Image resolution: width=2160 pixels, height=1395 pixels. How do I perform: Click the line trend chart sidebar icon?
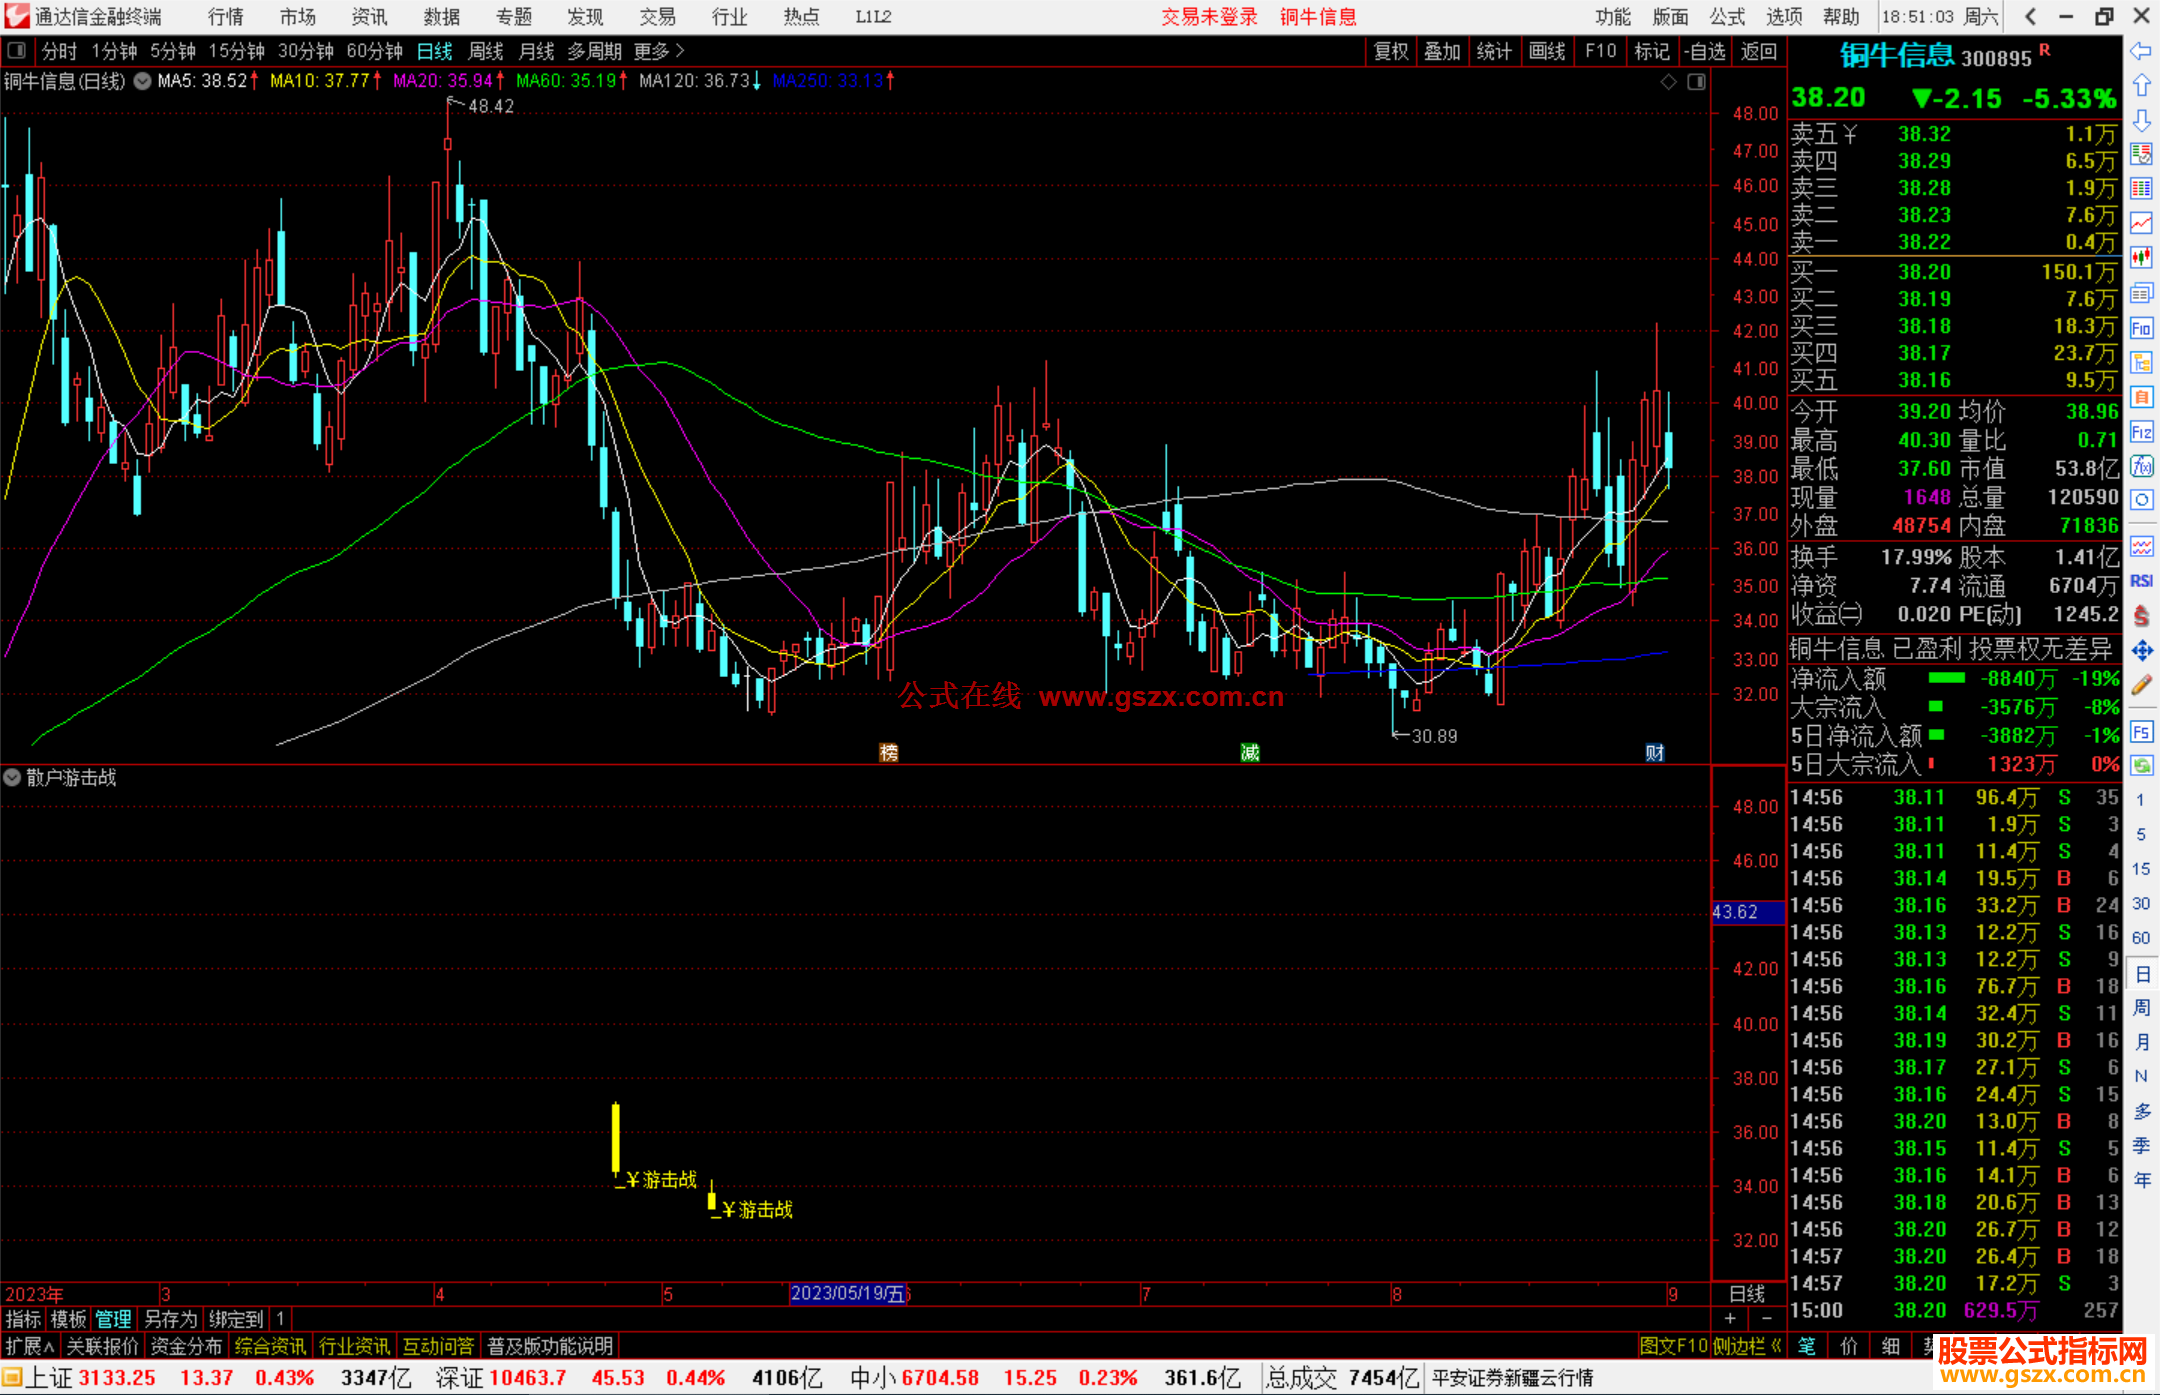point(2141,223)
